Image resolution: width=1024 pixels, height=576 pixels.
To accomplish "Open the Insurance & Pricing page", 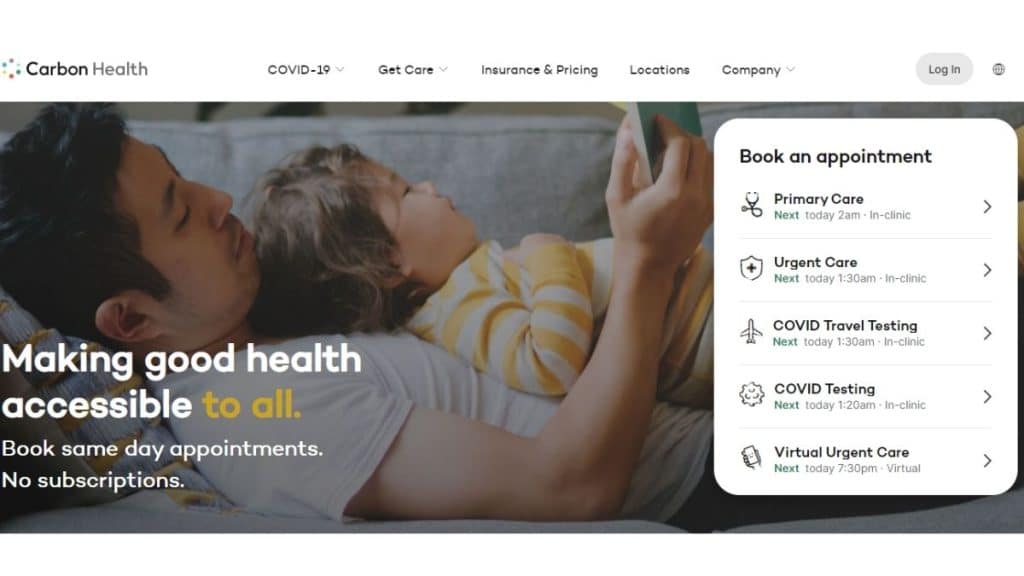I will 539,70.
